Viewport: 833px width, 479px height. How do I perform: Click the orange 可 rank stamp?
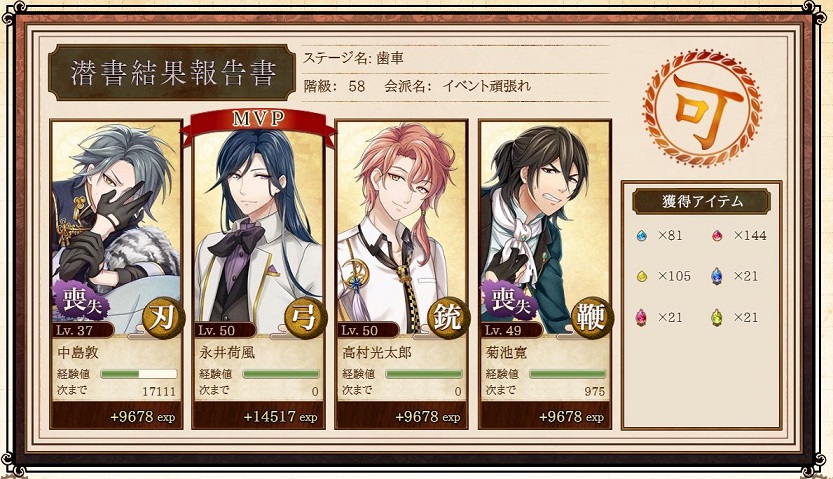pyautogui.click(x=702, y=108)
